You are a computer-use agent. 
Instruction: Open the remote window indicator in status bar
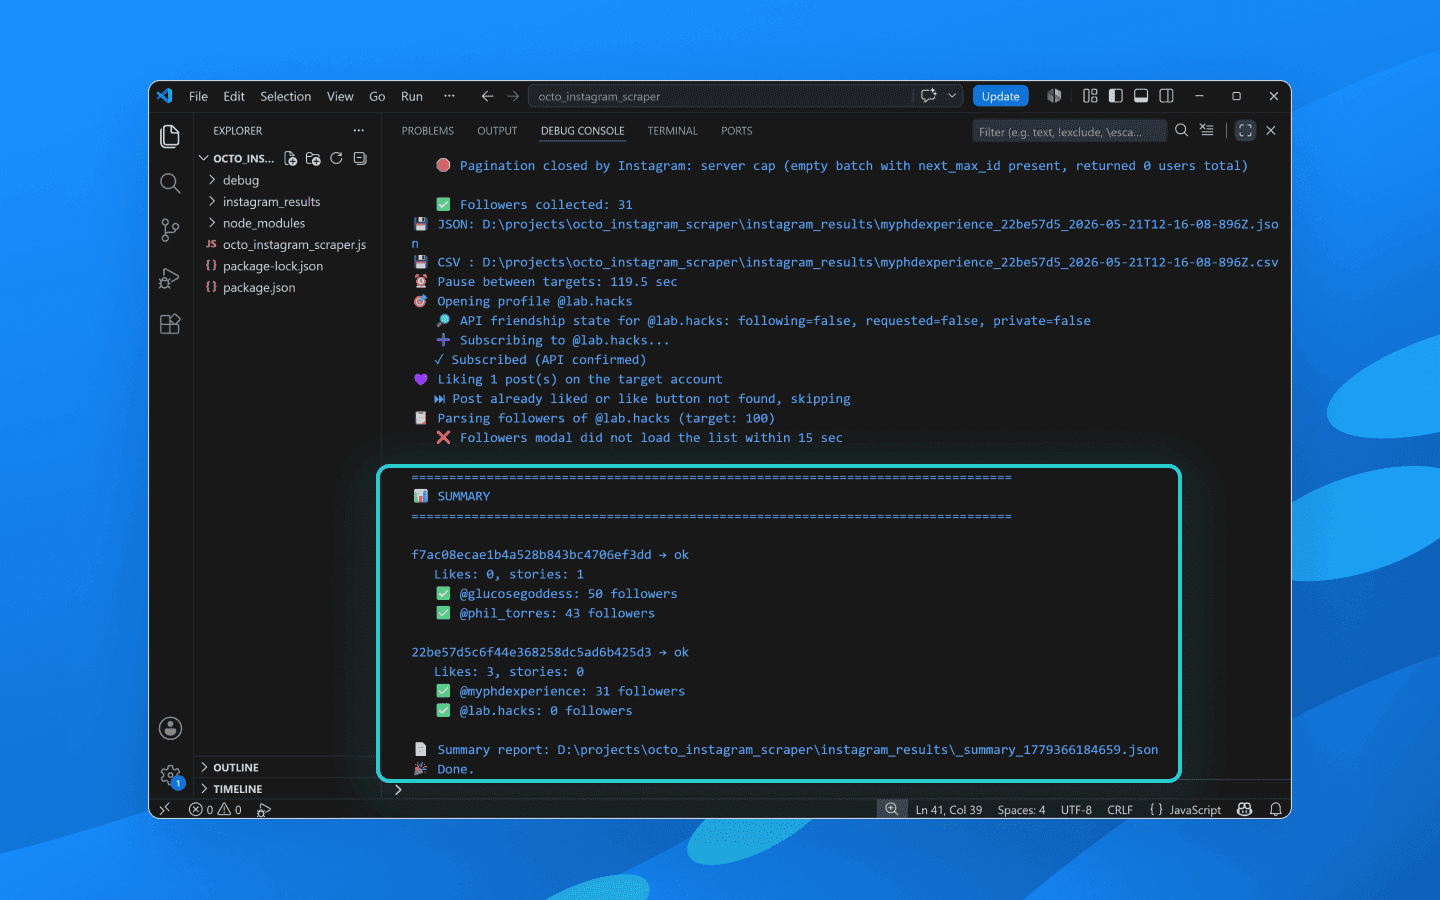click(165, 809)
